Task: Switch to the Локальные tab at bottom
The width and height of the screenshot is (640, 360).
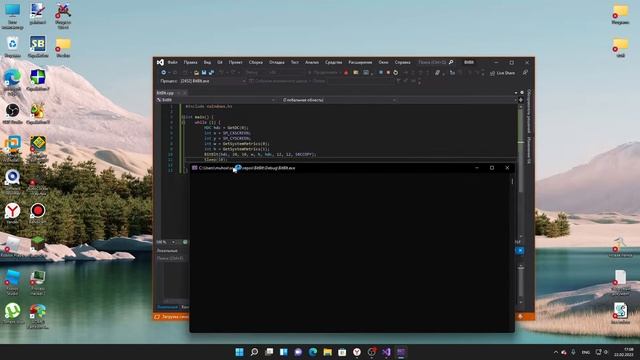Action: point(167,307)
